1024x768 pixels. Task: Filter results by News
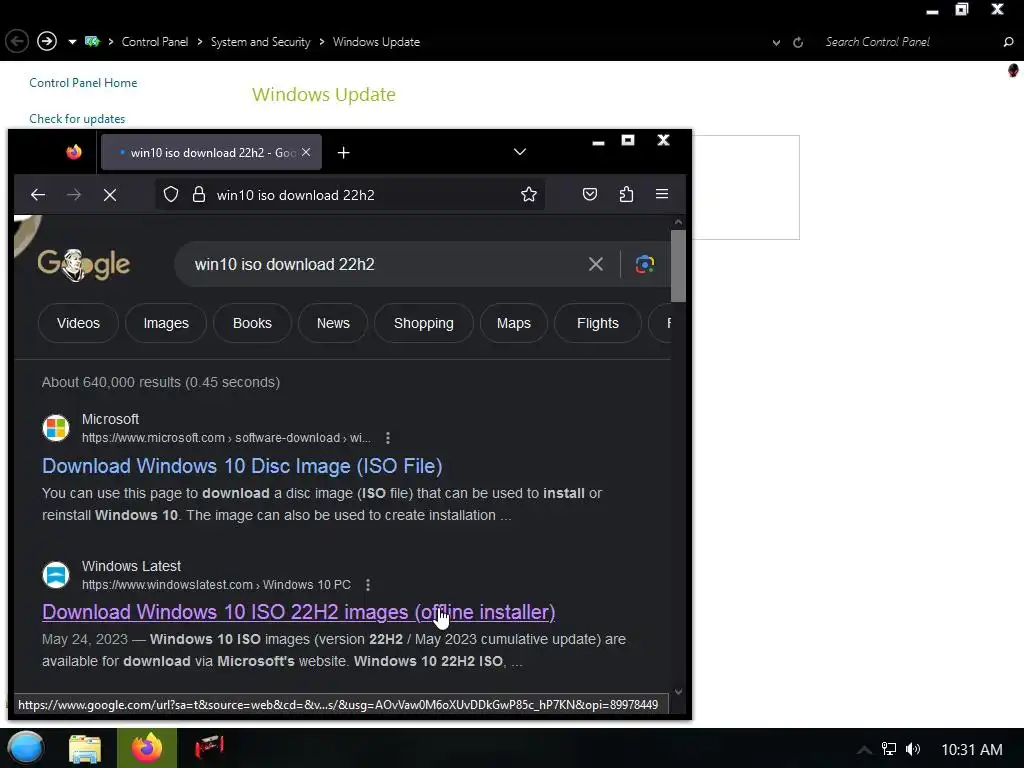pos(333,323)
